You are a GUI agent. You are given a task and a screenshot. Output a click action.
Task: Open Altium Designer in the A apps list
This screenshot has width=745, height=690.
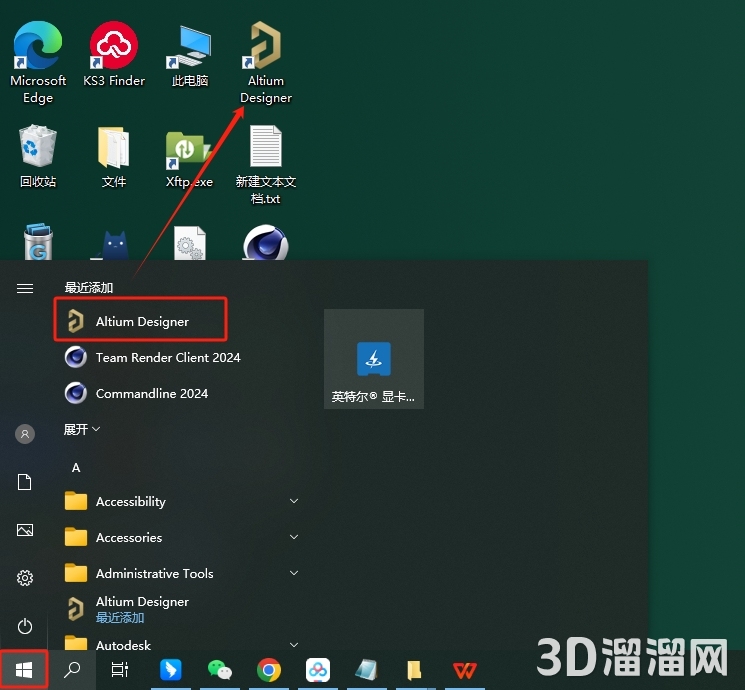128,609
